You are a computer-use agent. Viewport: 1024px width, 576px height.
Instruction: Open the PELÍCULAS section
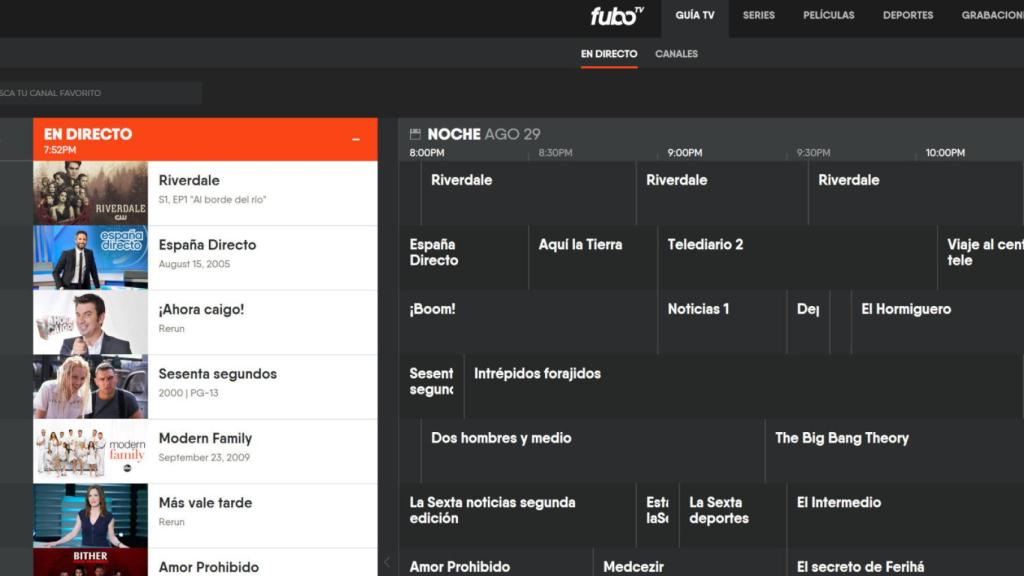(x=828, y=15)
